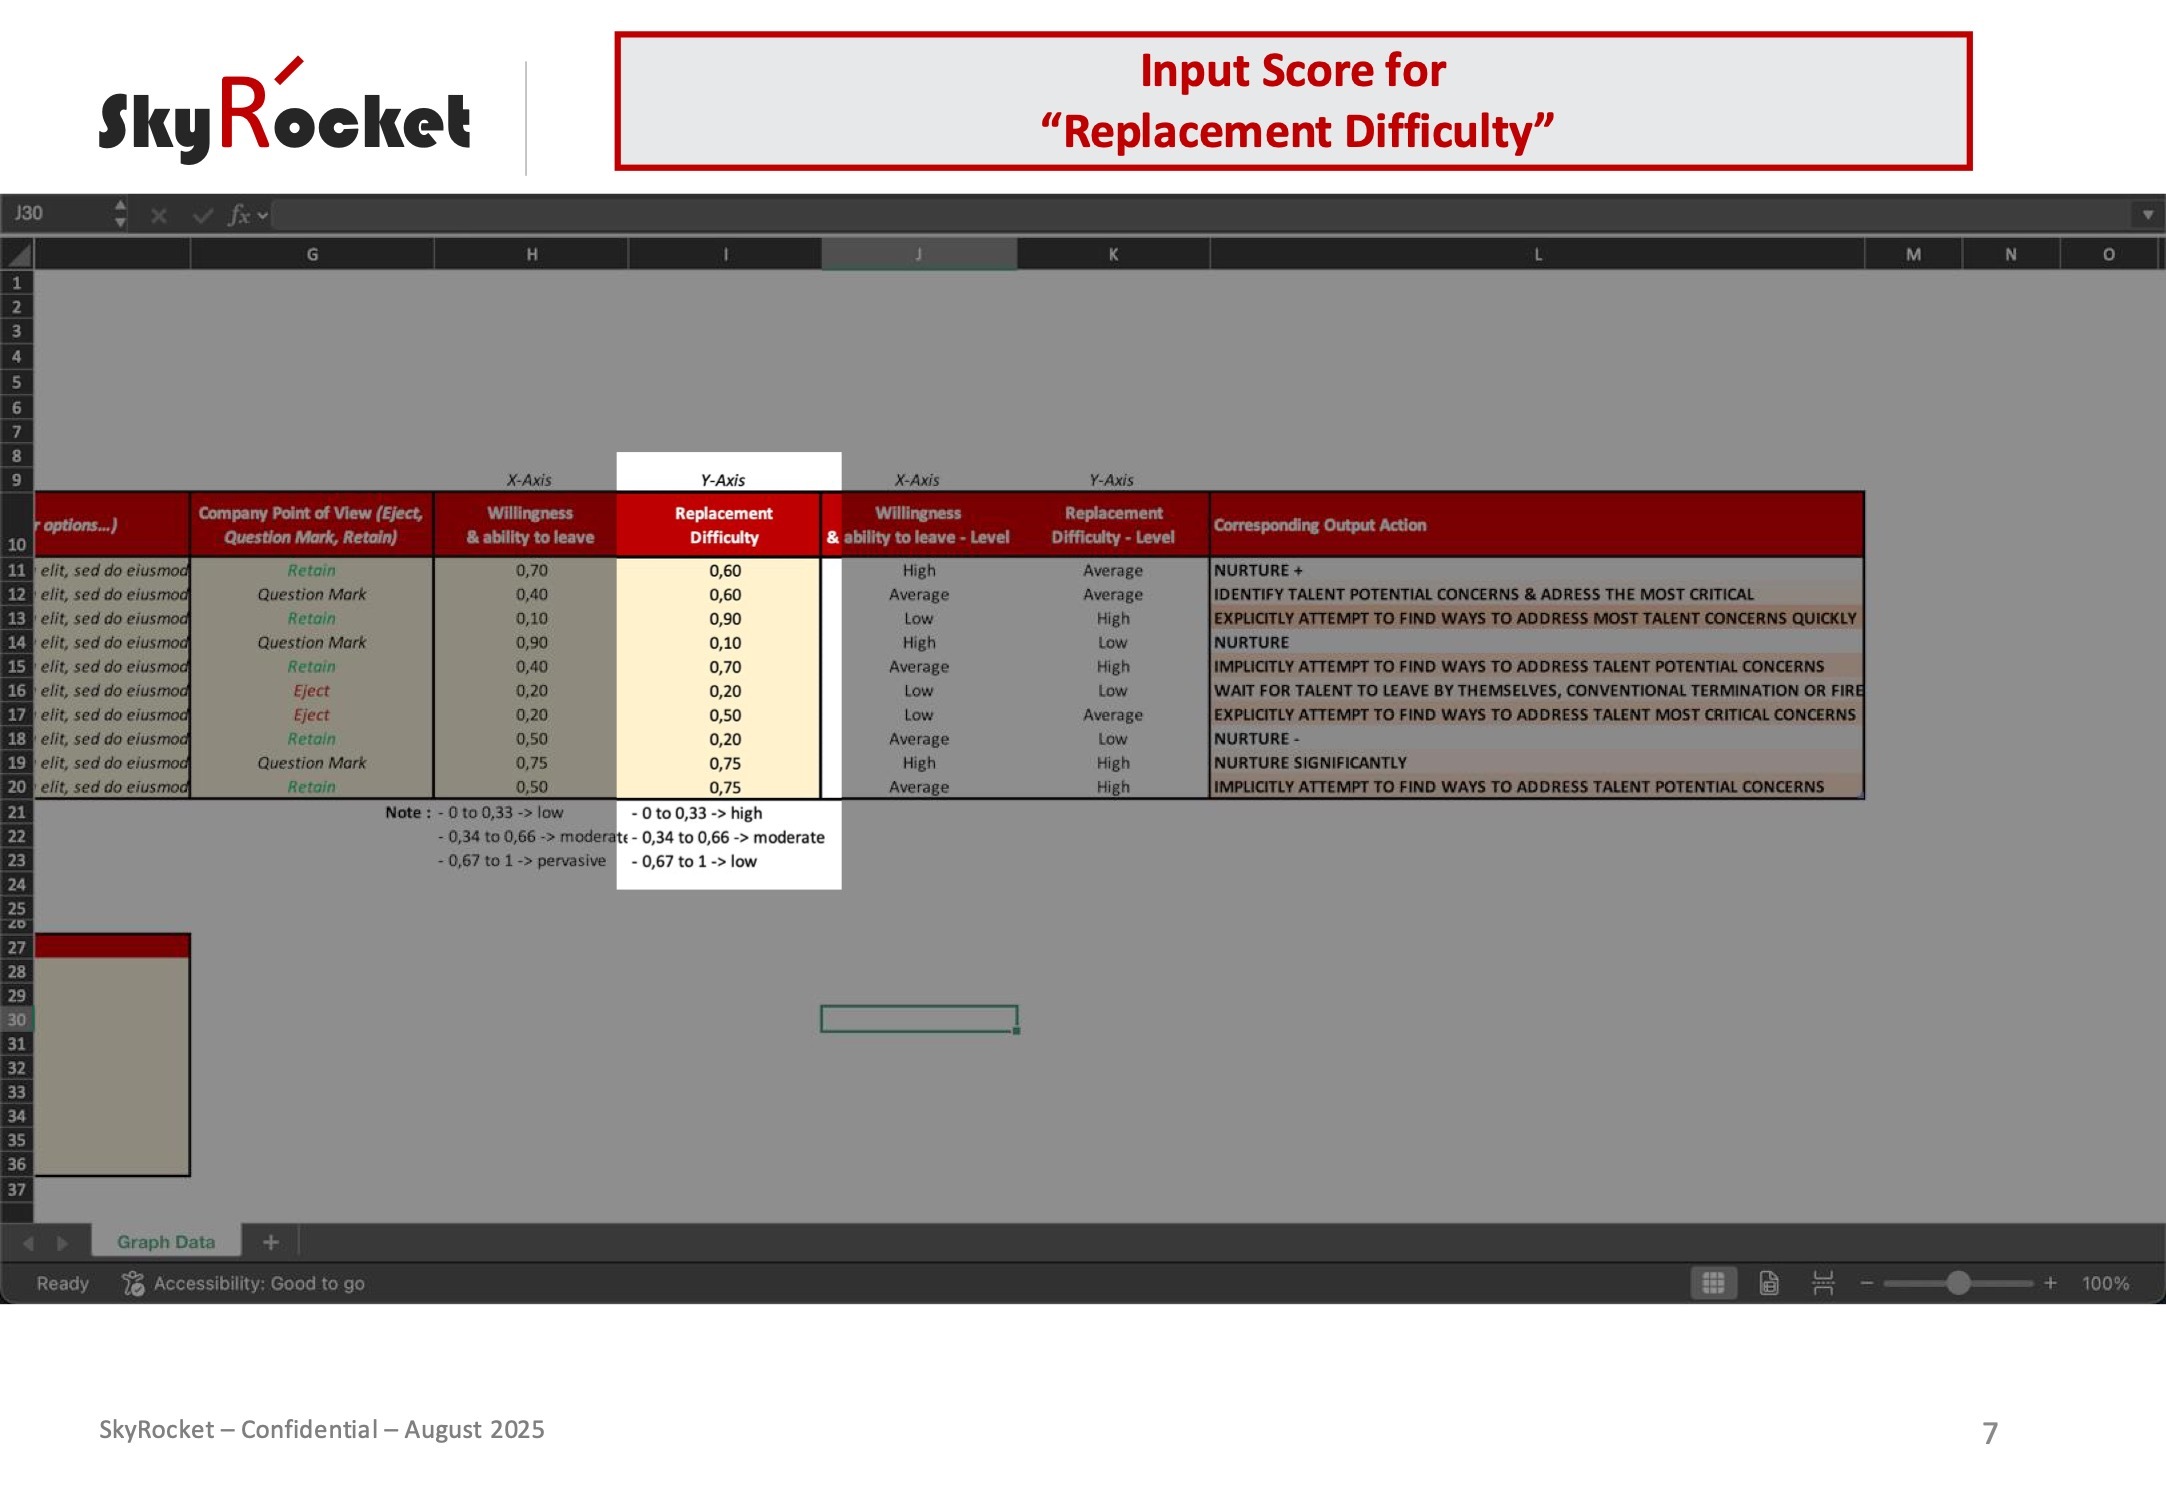Add a new sheet with the plus icon
Screen dimensions: 2166x1500
point(270,1242)
